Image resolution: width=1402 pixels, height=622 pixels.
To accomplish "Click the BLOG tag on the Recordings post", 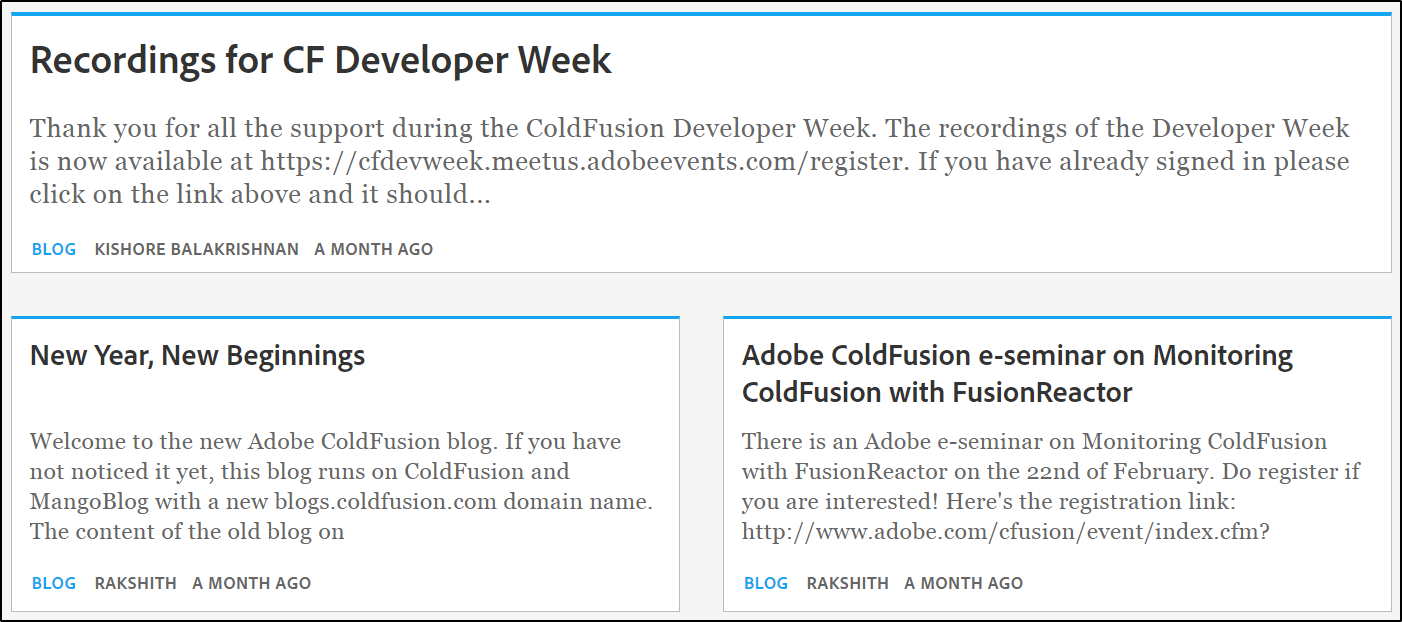I will 54,249.
